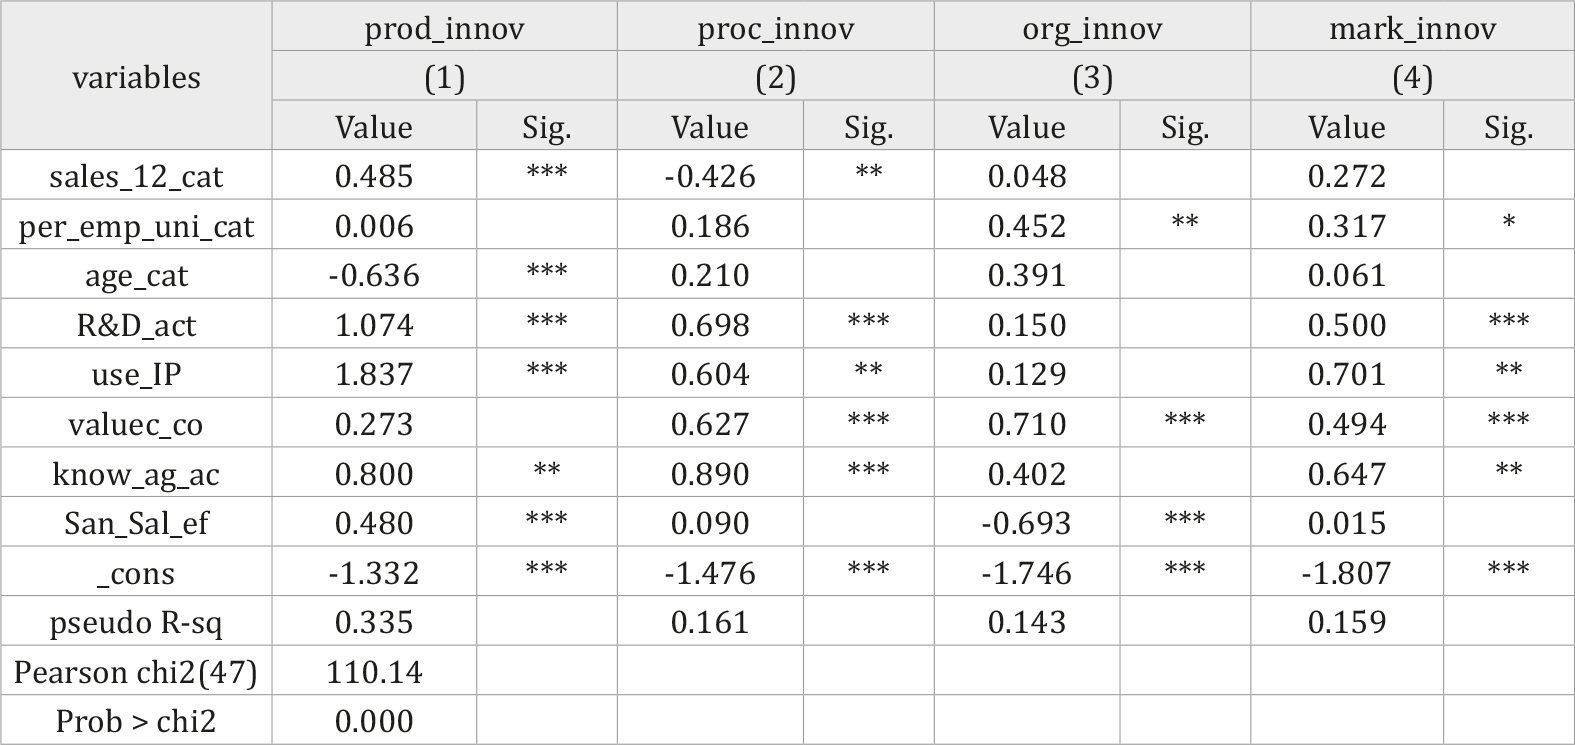Select the use_IP row label
Image resolution: width=1575 pixels, height=745 pixels.
[137, 374]
